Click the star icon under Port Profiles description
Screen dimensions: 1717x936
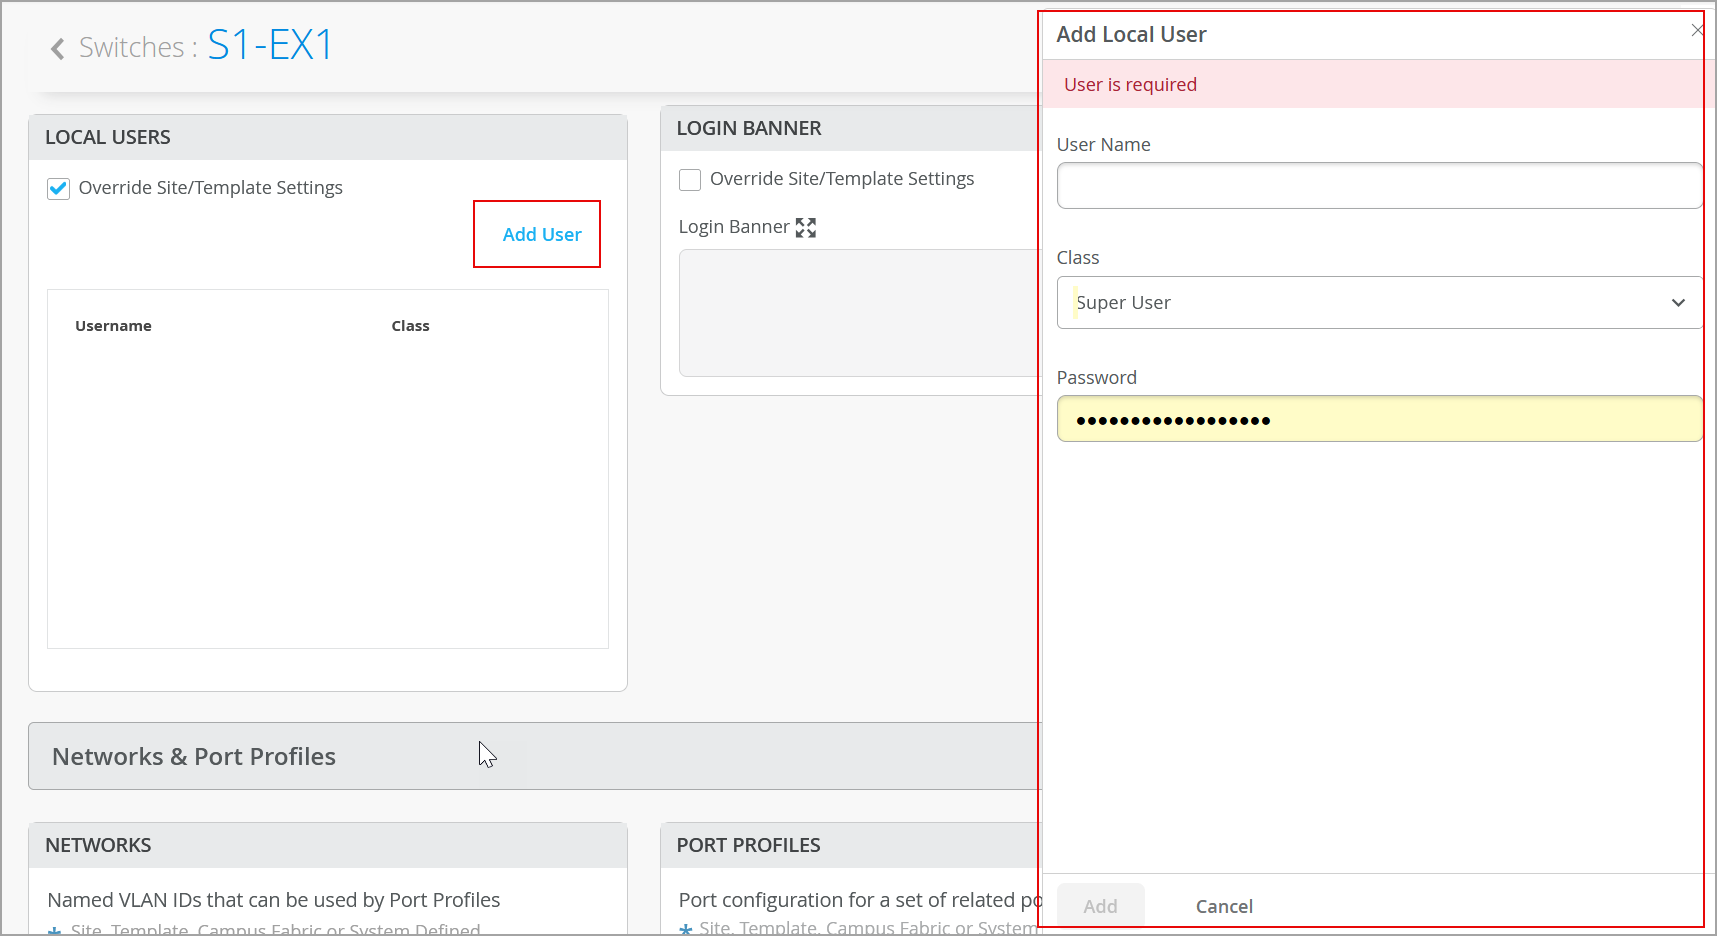(686, 929)
